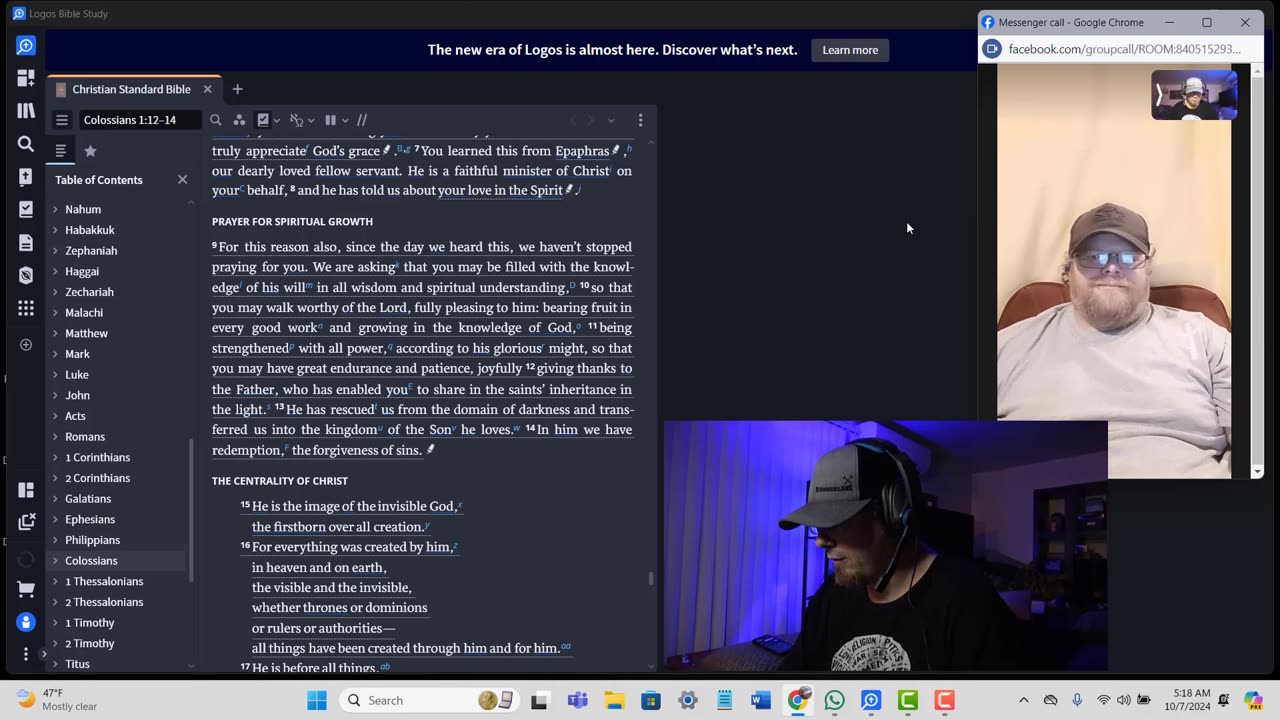Select Nahum in the table of contents
The width and height of the screenshot is (1280, 720).
83,209
